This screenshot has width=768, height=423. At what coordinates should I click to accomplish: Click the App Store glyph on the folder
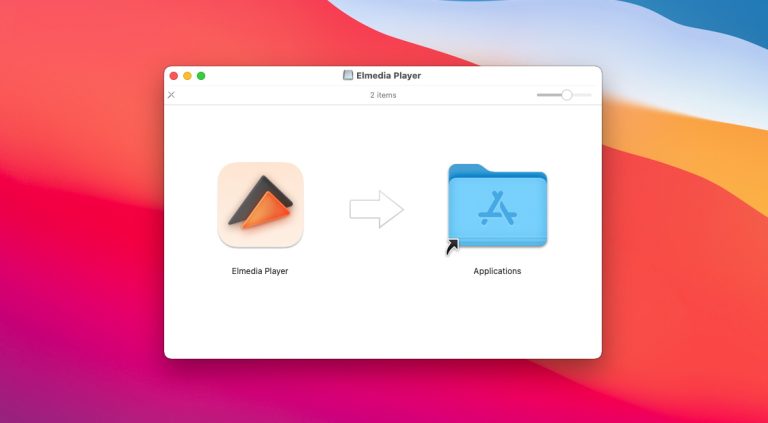[x=497, y=204]
